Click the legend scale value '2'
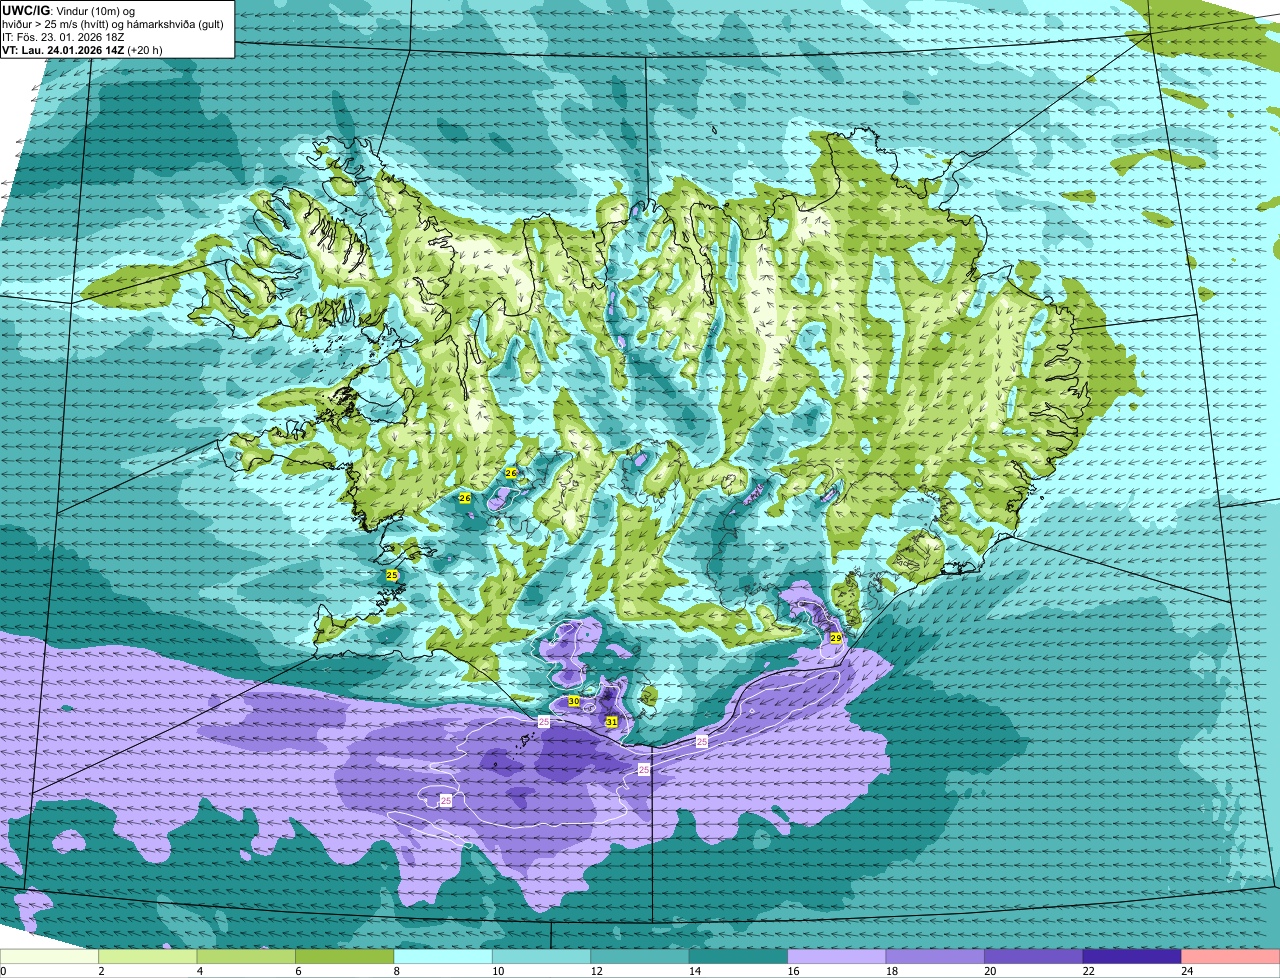Screen dimensions: 1280x978 coord(101,971)
